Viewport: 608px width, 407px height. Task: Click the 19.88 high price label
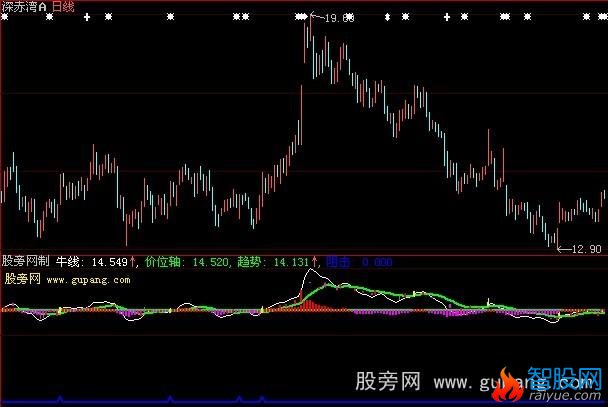point(339,18)
